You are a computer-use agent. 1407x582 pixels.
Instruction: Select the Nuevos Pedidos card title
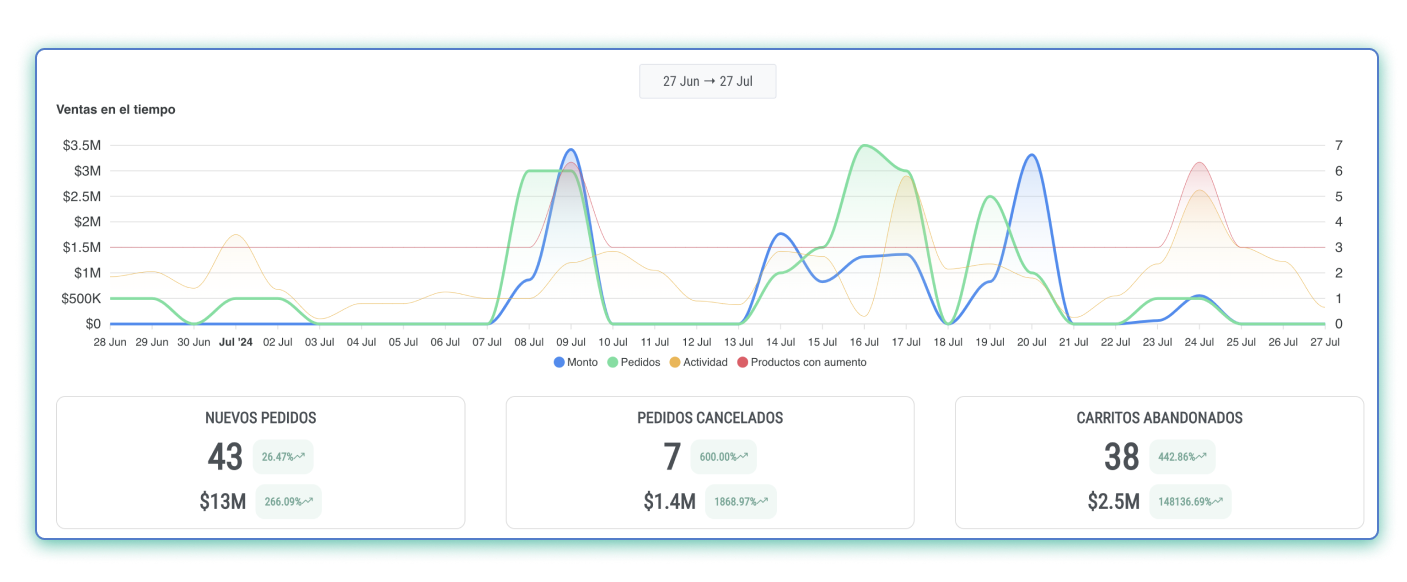point(260,418)
